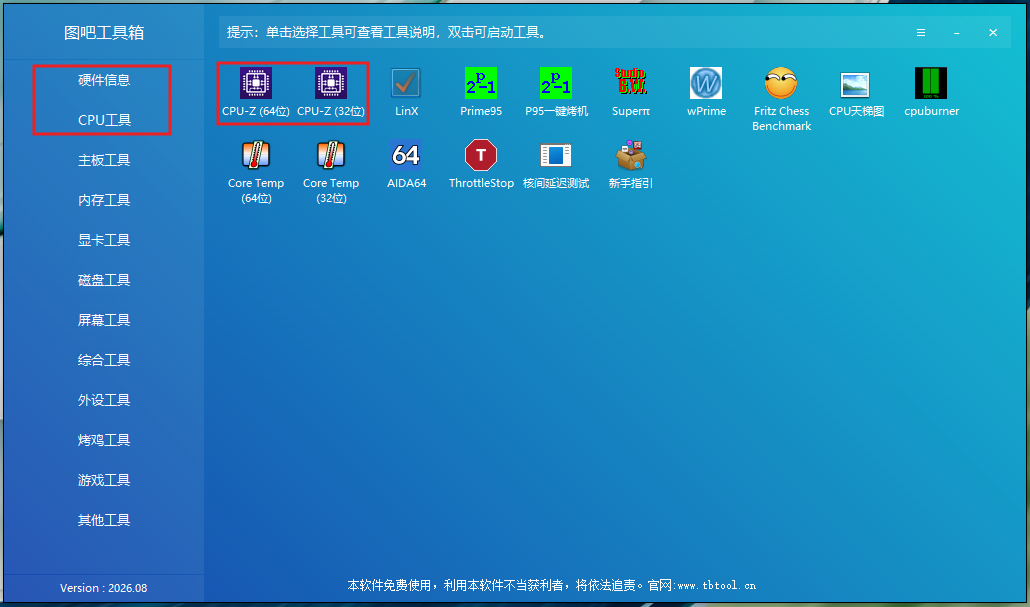Select the CPU-Z (32位) tool icon
Image resolution: width=1030 pixels, height=607 pixels.
(330, 83)
